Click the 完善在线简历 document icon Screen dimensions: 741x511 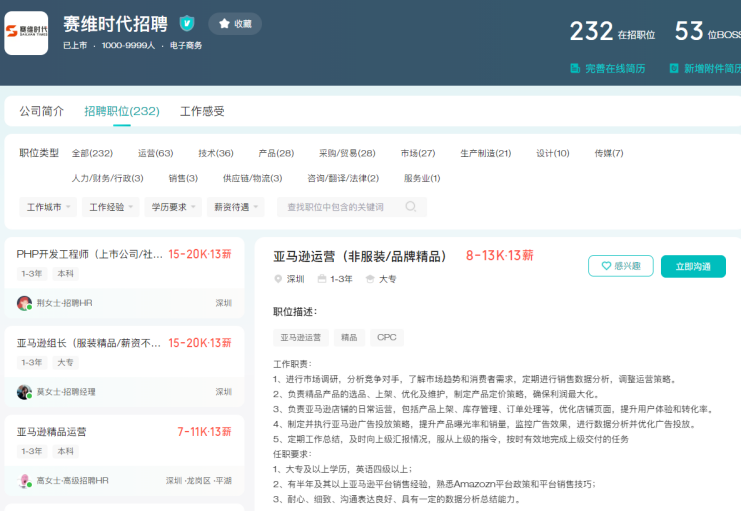click(x=575, y=69)
